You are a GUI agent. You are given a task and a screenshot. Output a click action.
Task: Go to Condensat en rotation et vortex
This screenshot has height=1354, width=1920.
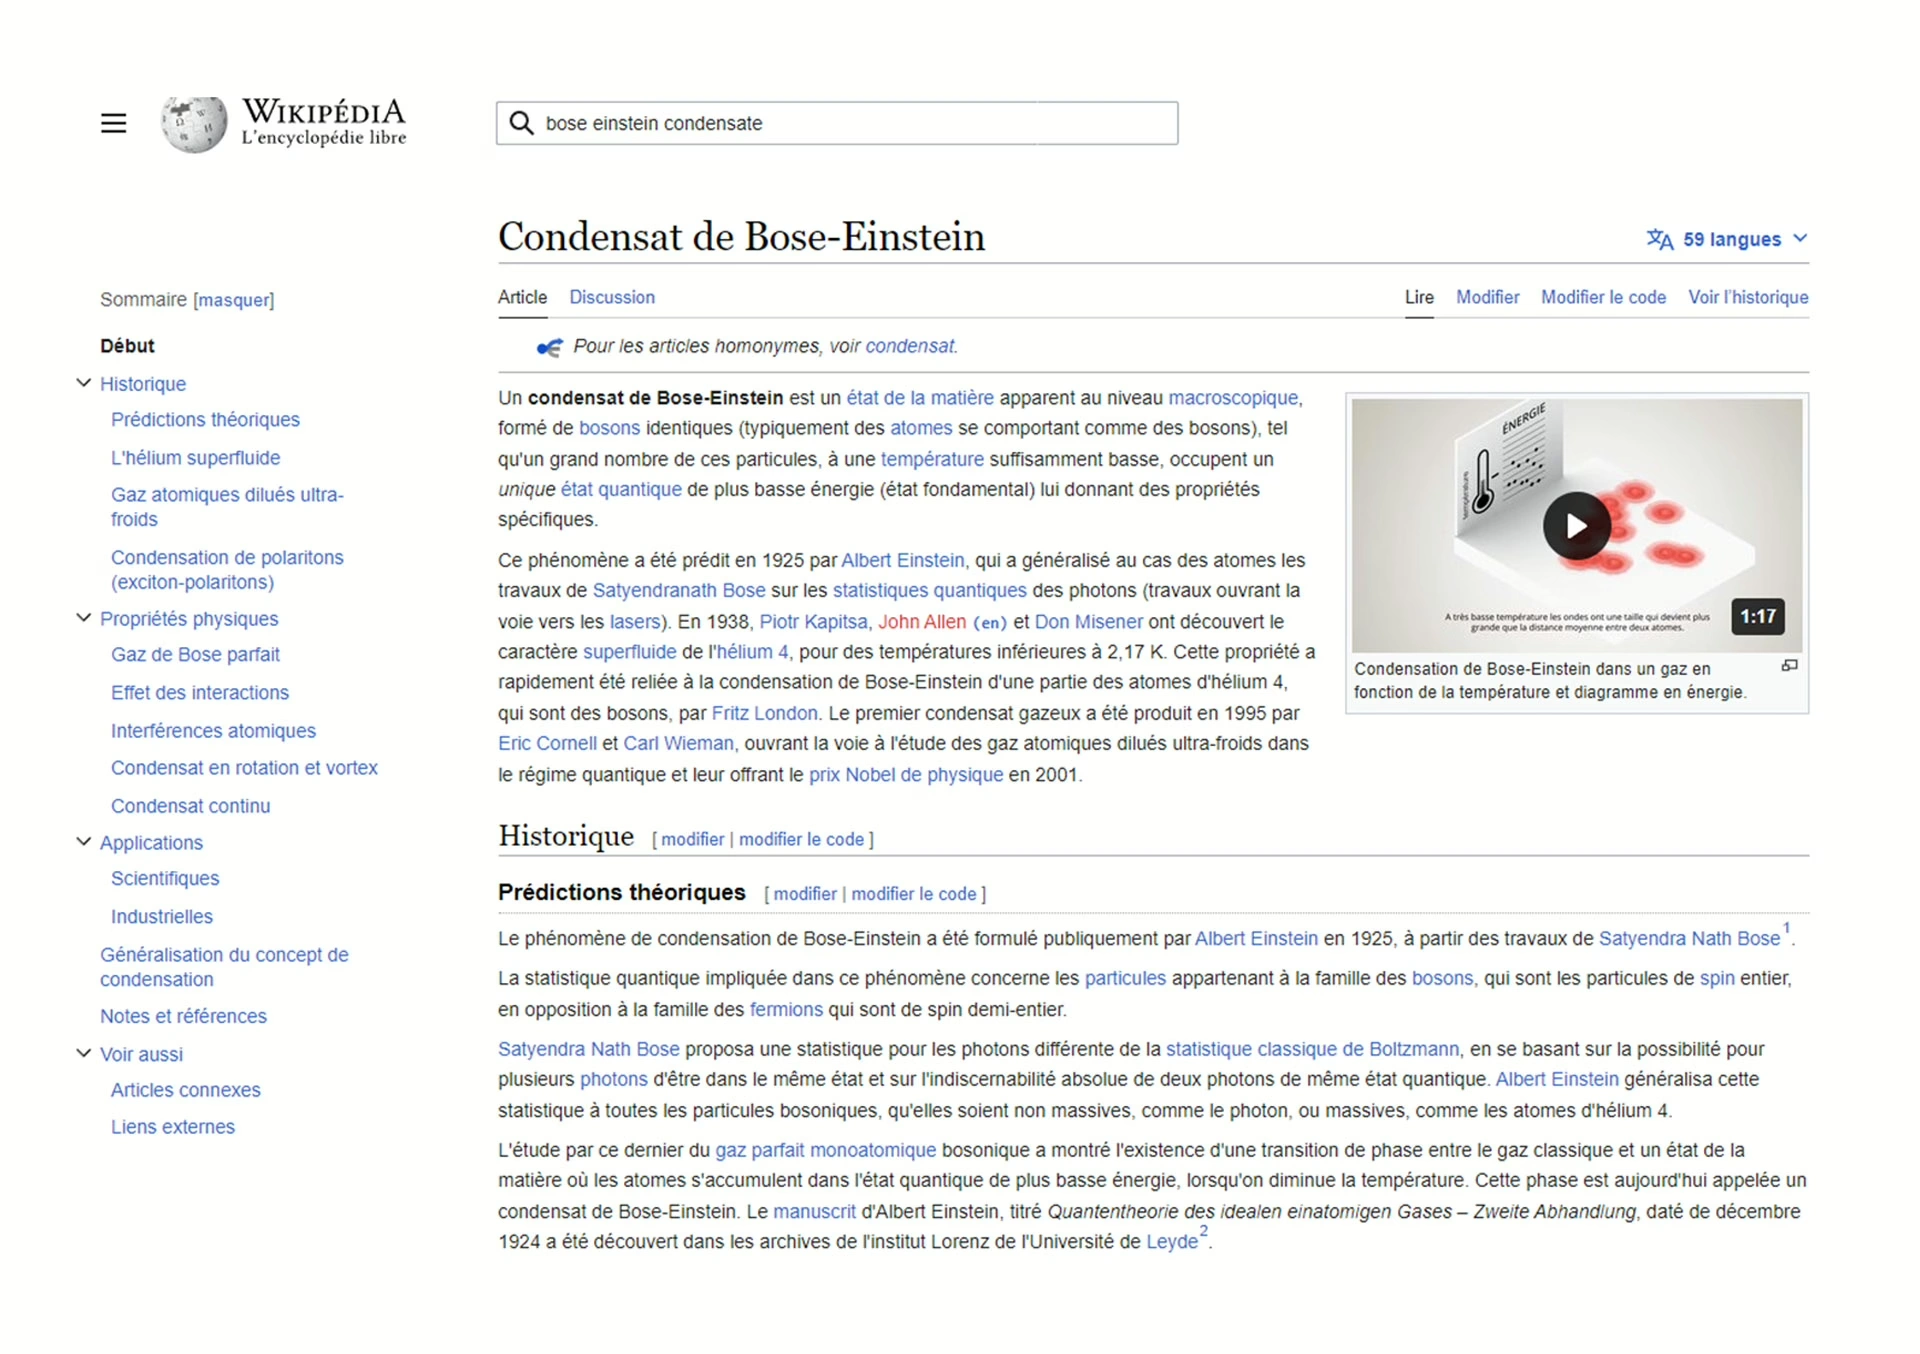pyautogui.click(x=244, y=768)
